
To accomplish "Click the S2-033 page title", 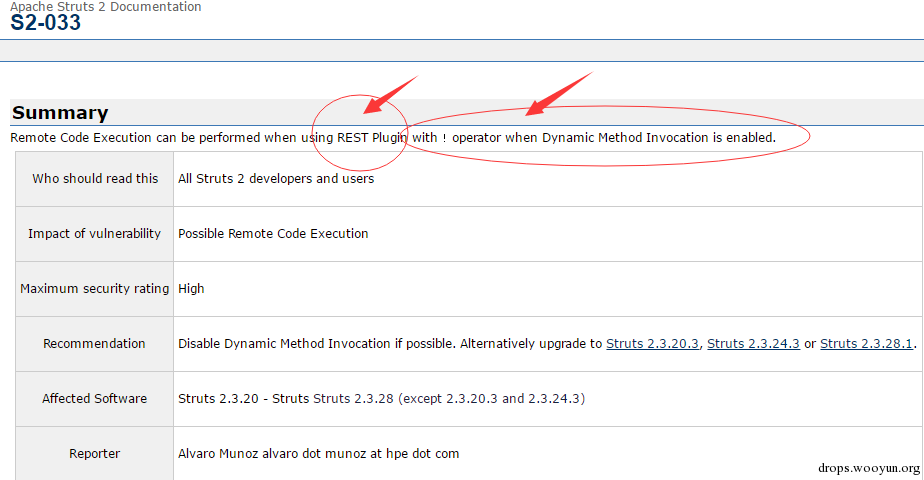I will pyautogui.click(x=46, y=23).
